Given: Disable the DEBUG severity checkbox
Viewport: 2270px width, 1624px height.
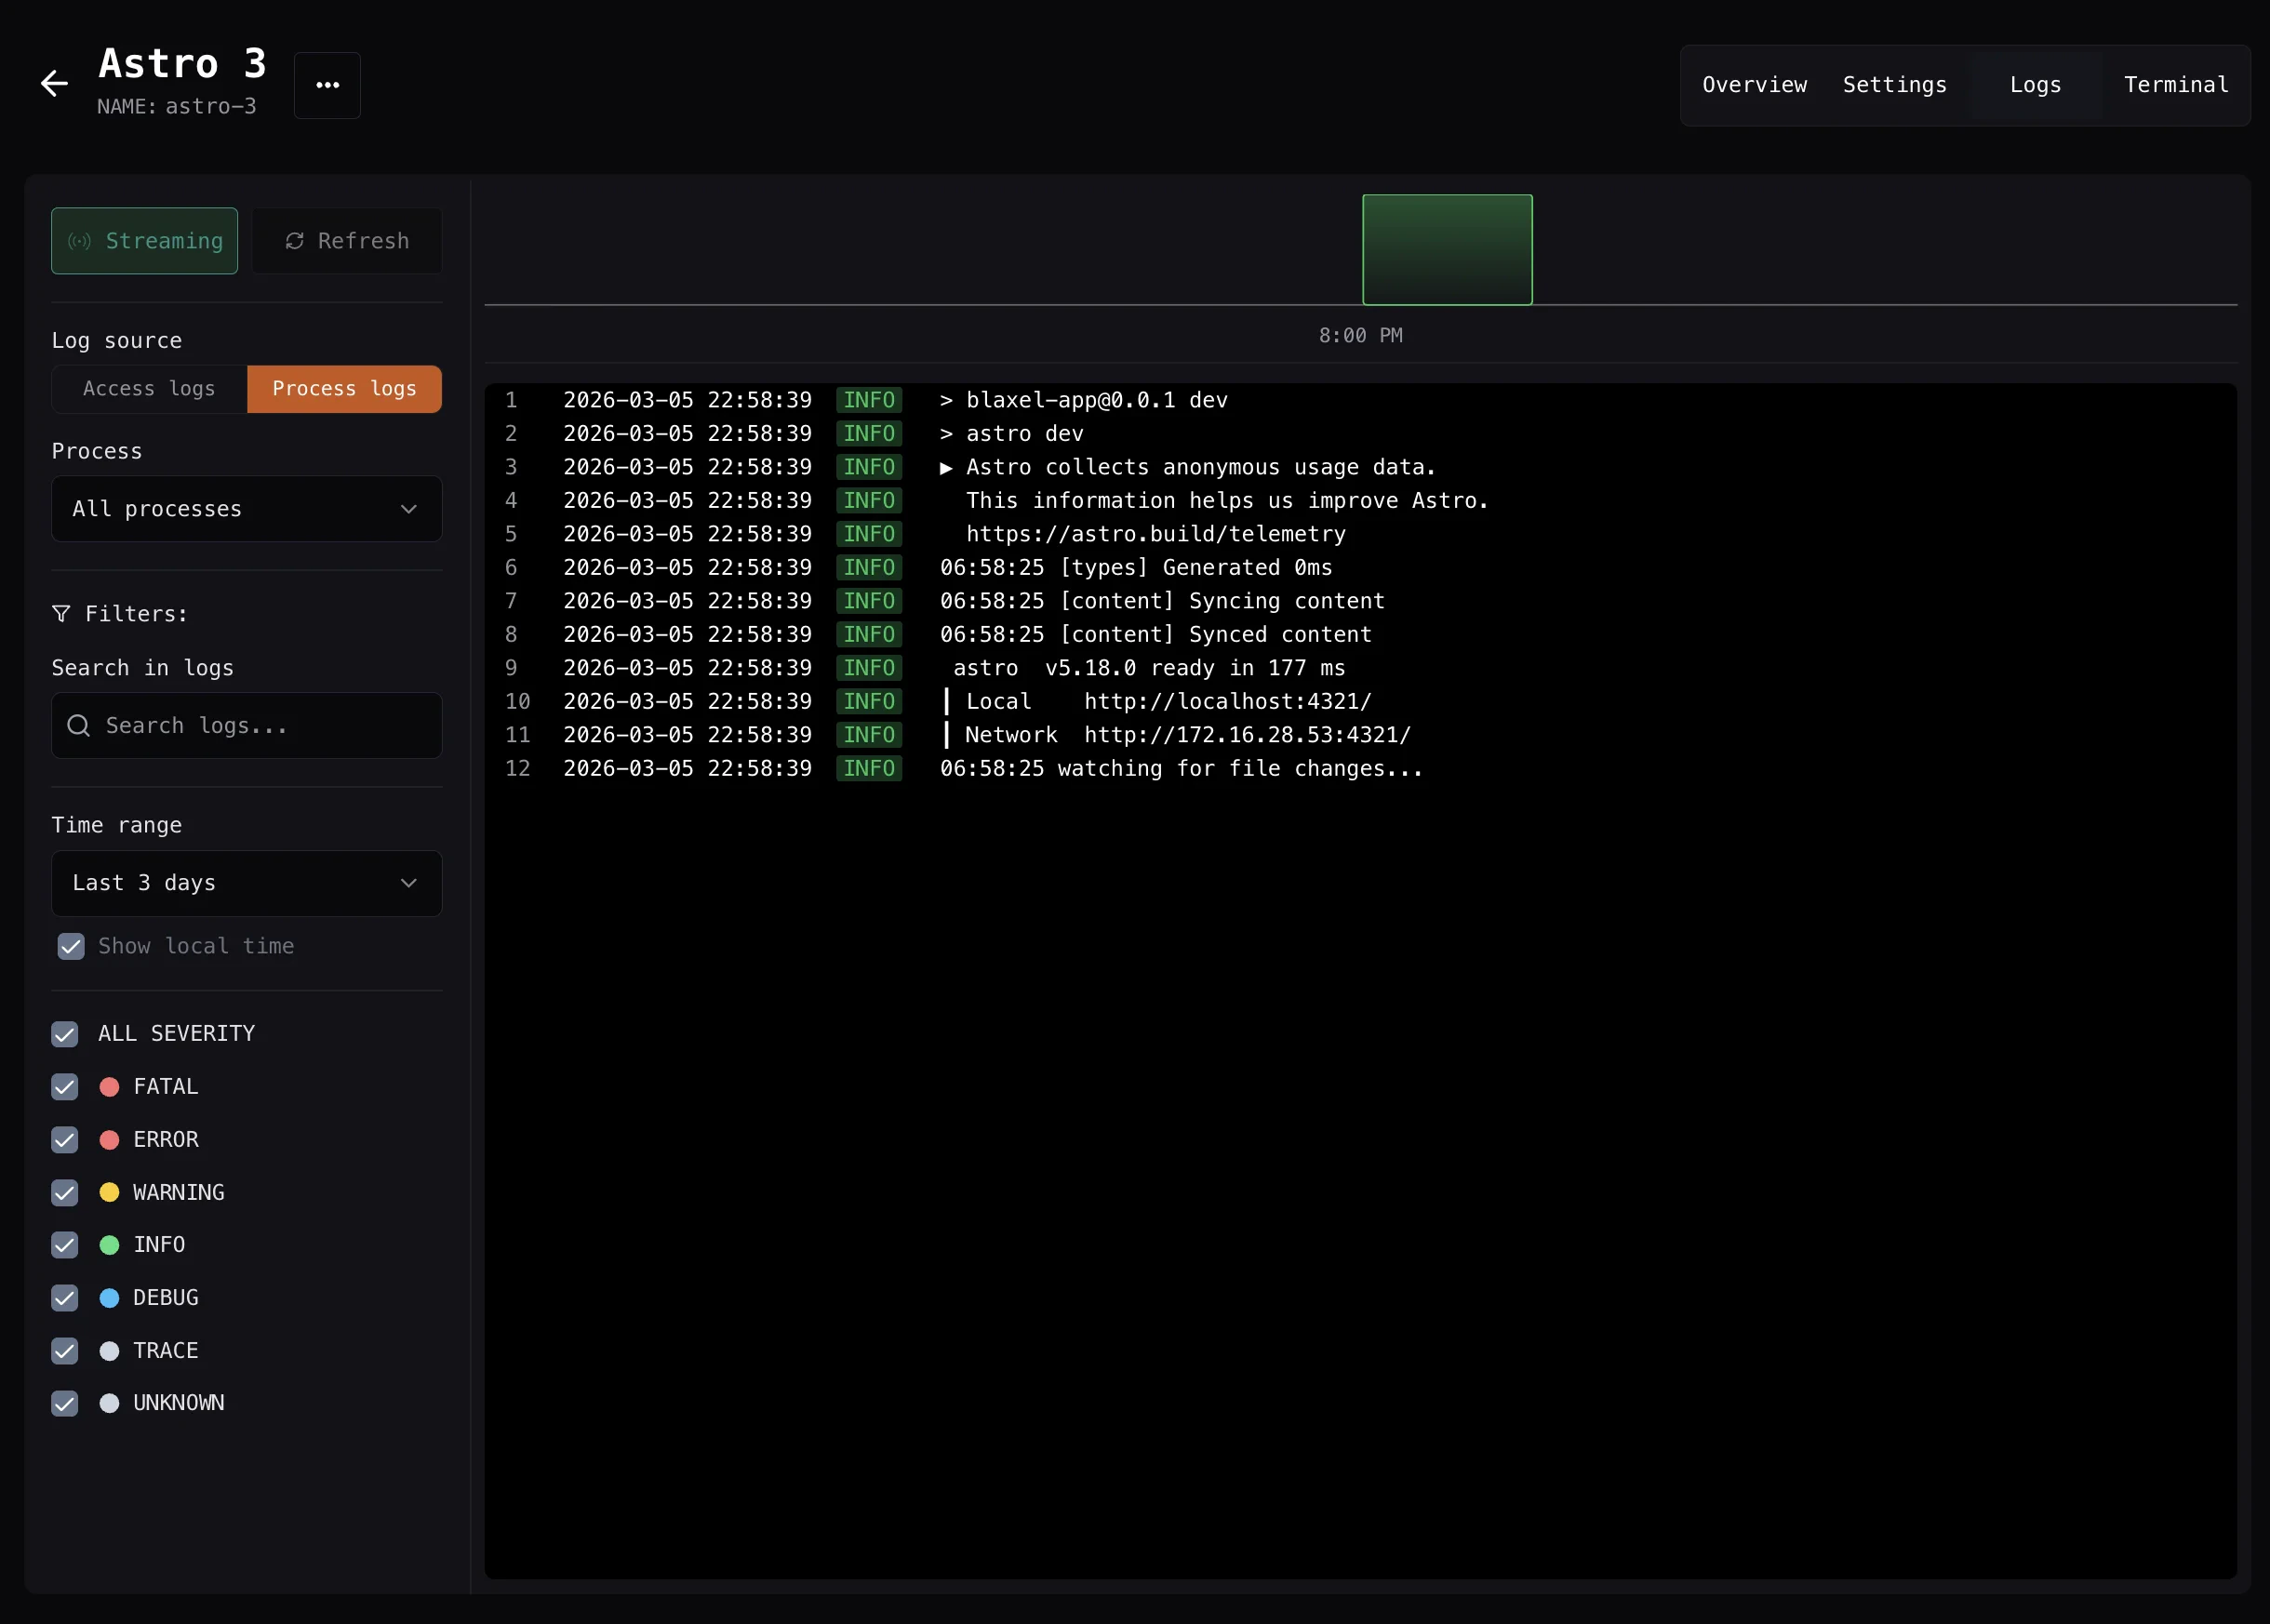Looking at the screenshot, I should (65, 1298).
